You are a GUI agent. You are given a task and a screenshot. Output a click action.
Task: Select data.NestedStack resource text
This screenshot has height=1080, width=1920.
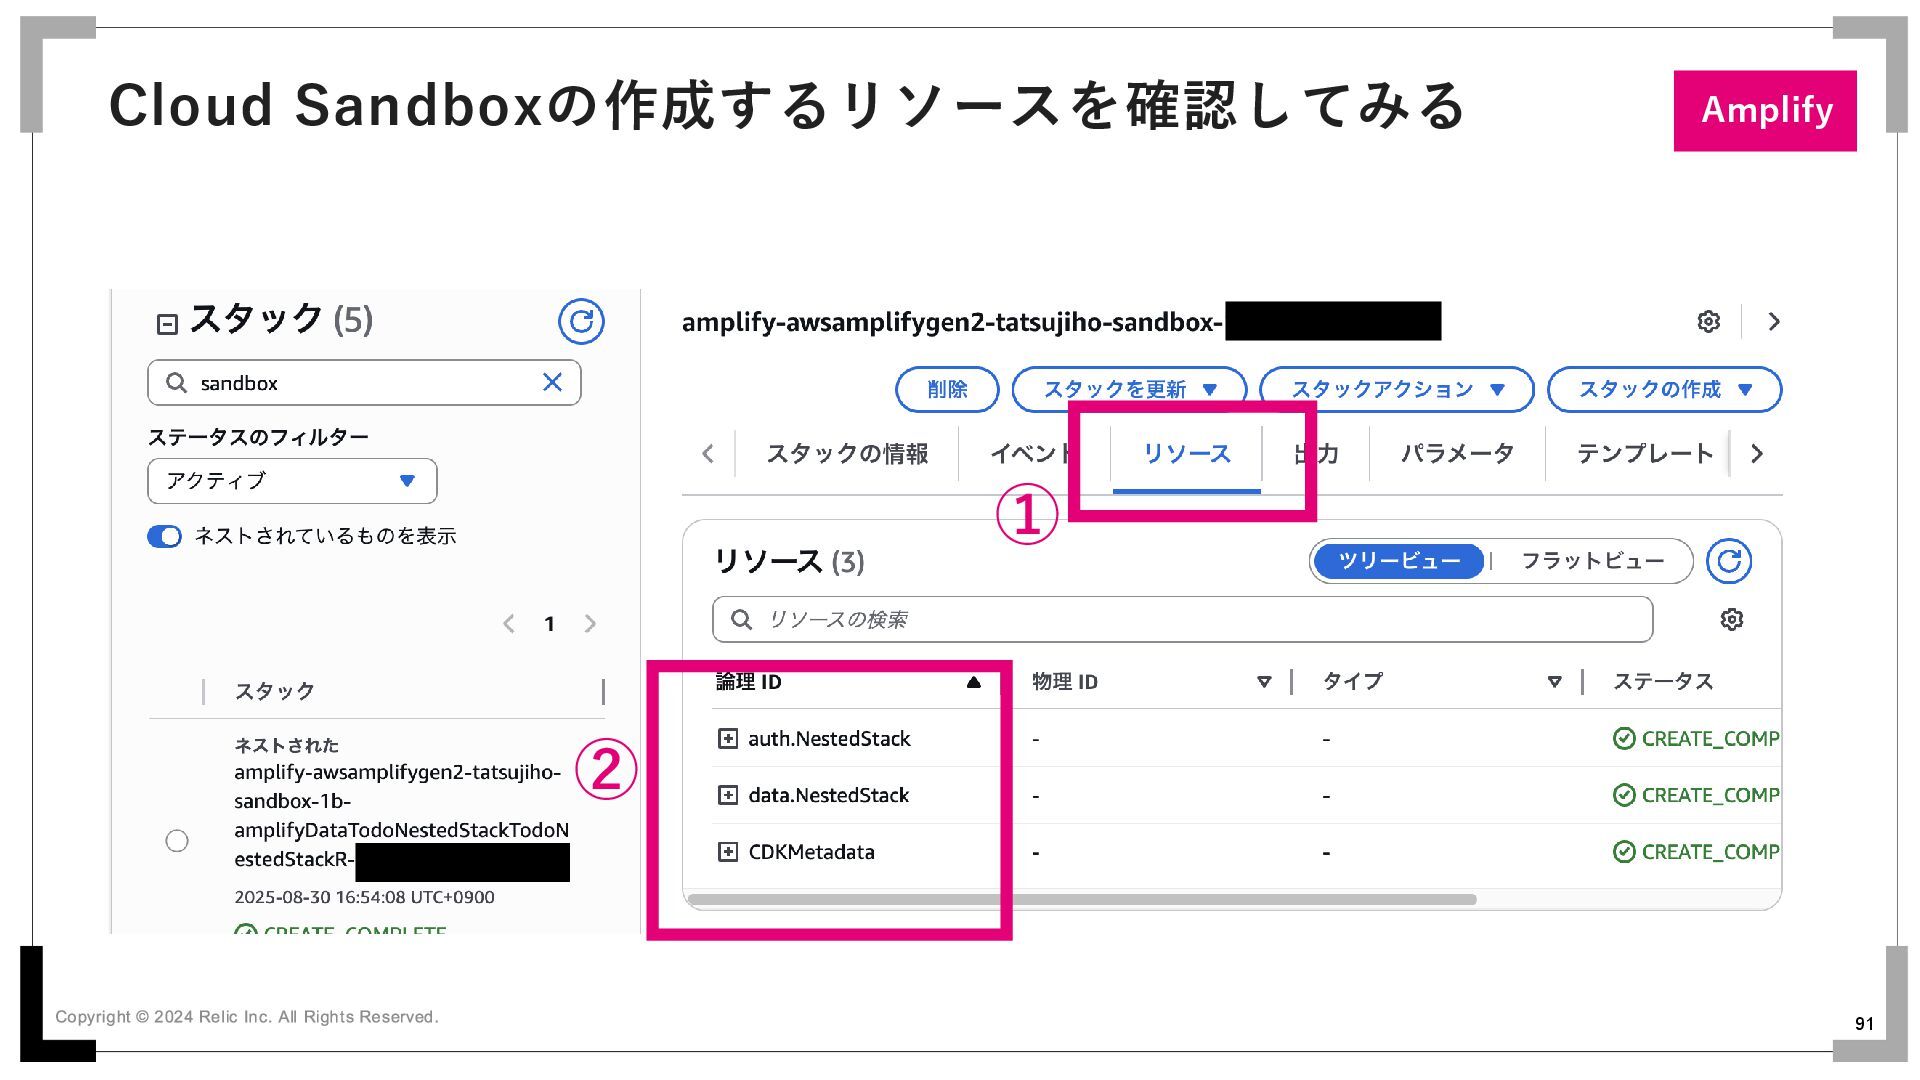pyautogui.click(x=828, y=796)
